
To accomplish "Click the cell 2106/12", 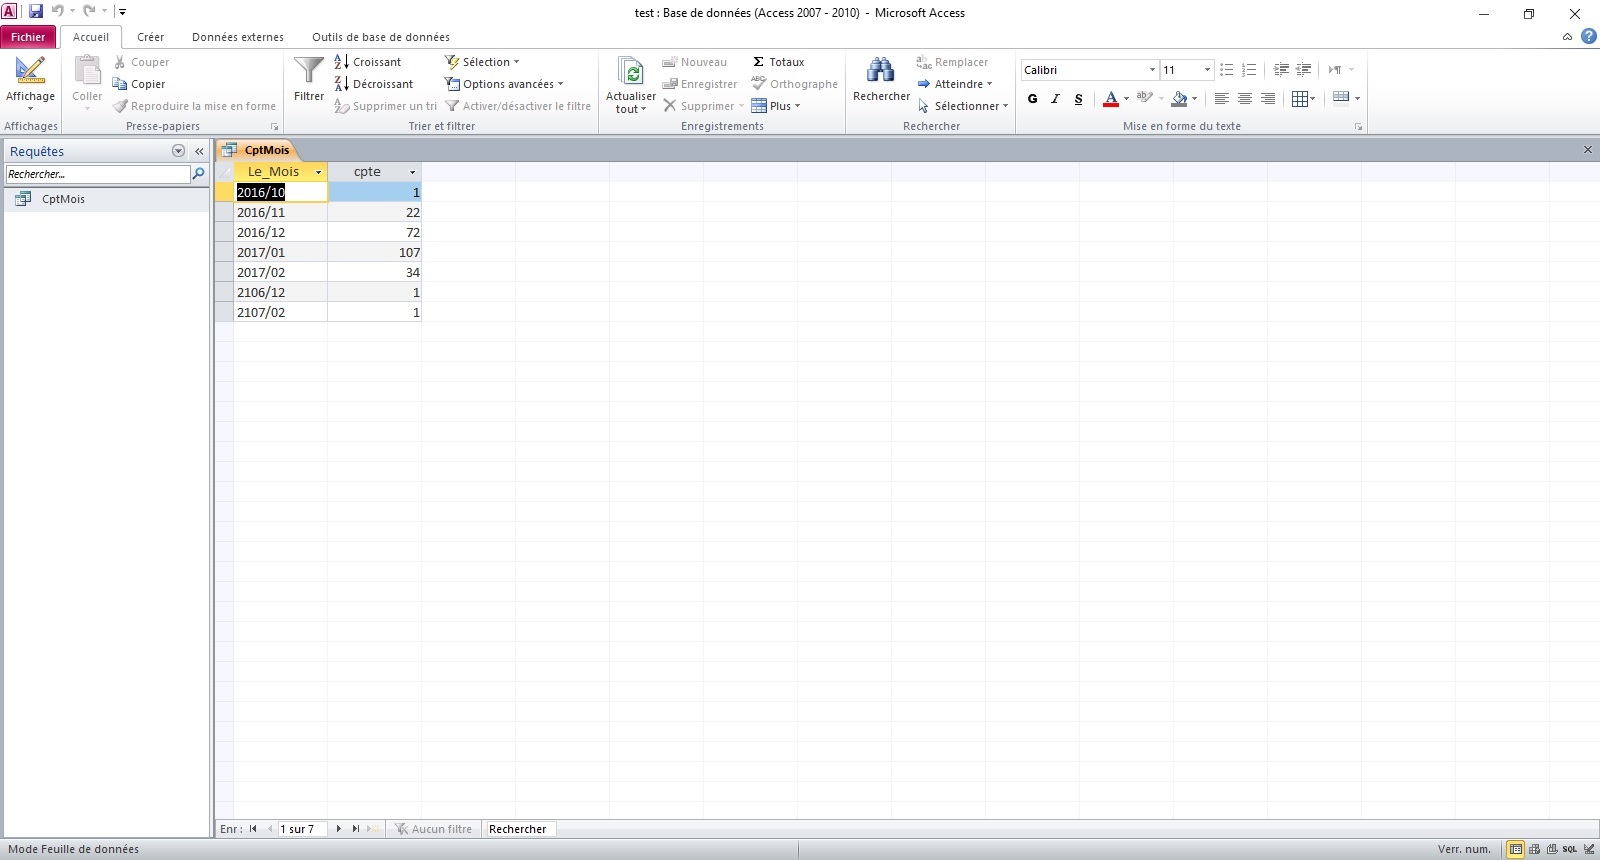I will (281, 292).
